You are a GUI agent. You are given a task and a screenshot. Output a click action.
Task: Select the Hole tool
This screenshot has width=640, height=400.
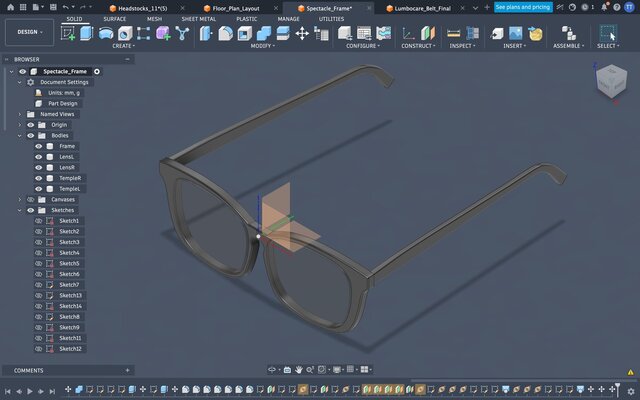coord(125,33)
